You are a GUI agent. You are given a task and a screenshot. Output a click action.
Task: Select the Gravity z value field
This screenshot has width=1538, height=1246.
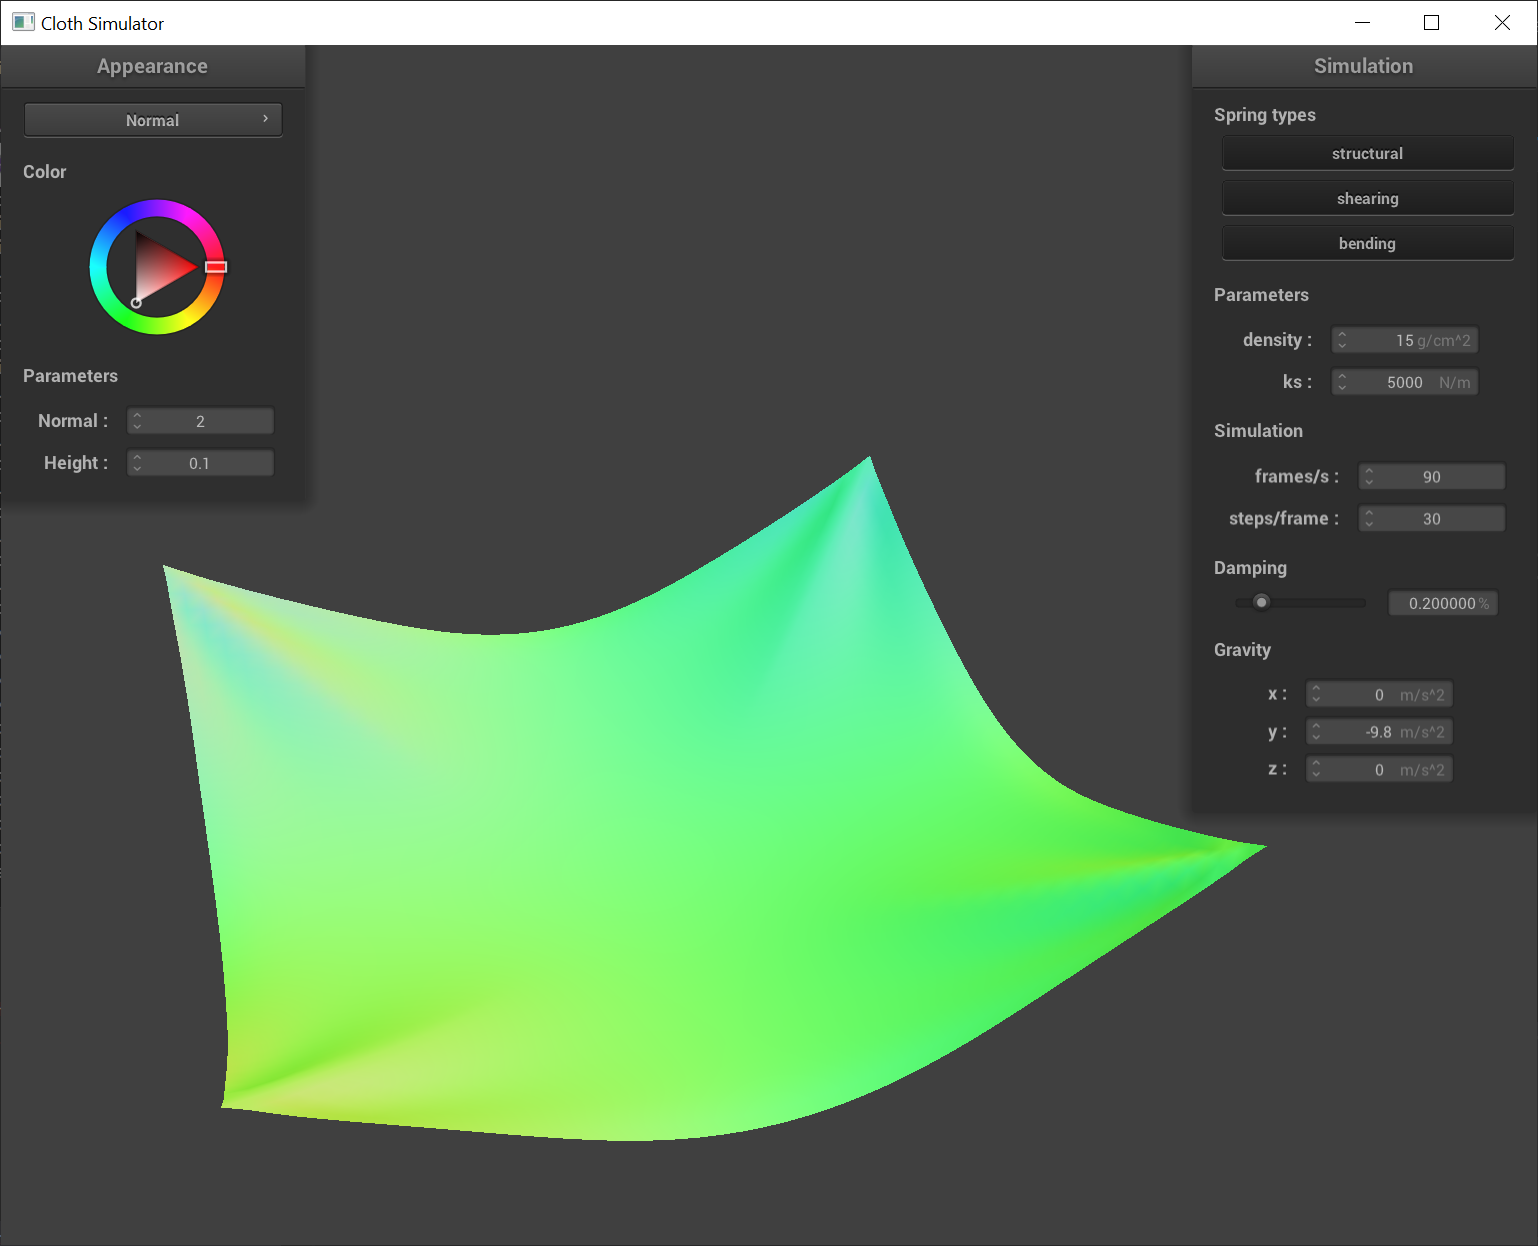(x=1379, y=769)
